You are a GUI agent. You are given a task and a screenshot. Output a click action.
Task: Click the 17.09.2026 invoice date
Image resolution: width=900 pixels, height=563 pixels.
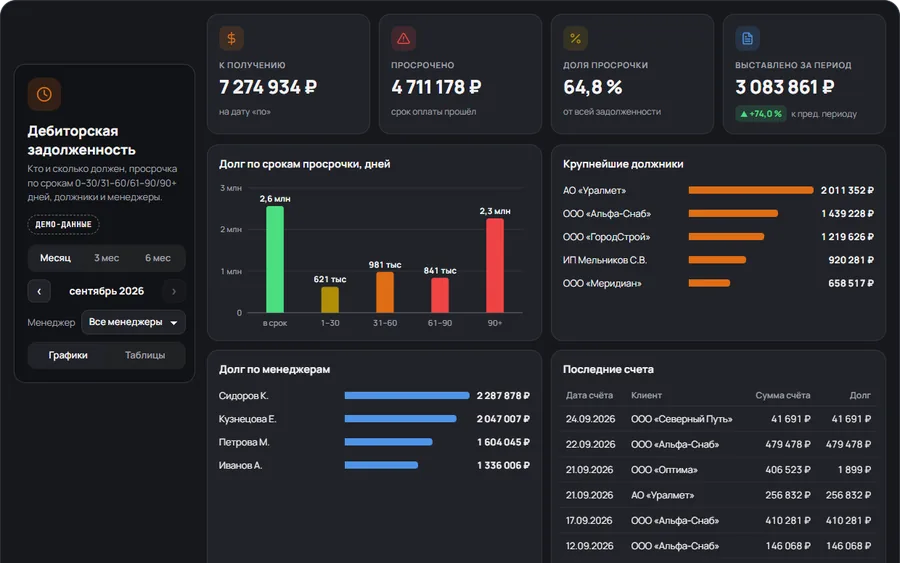tap(589, 521)
